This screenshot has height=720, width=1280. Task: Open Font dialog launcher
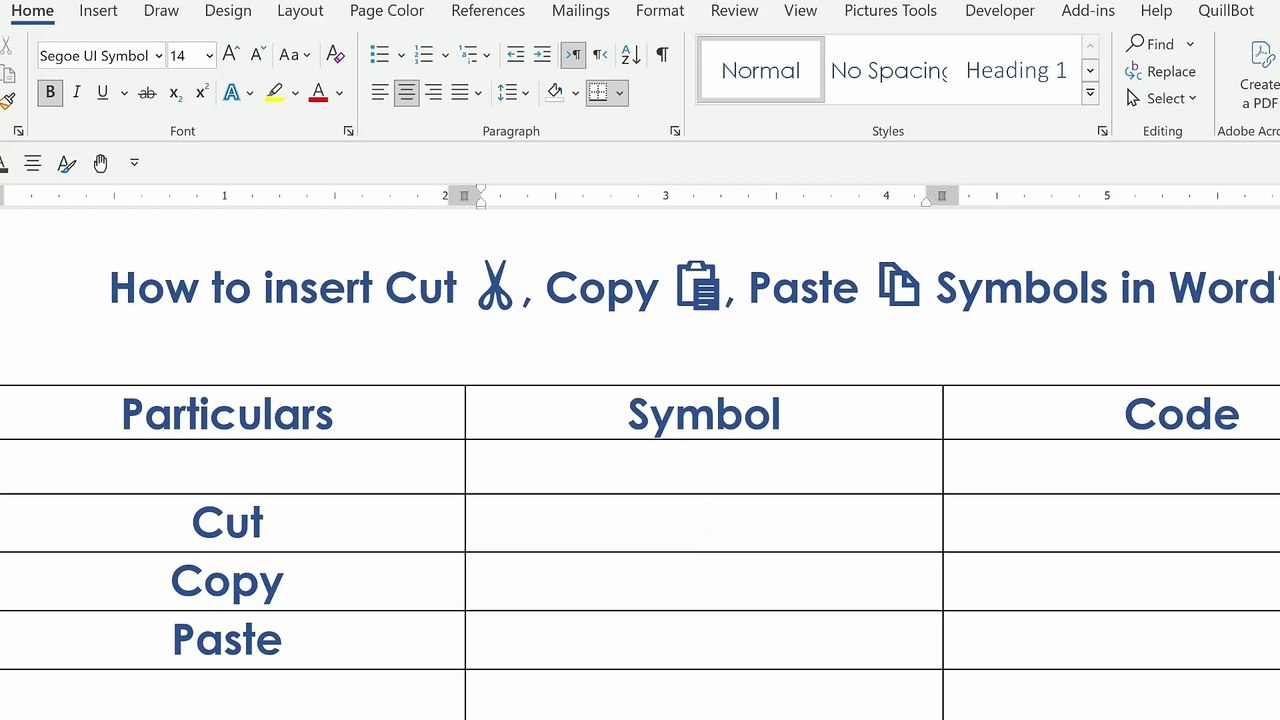click(348, 131)
